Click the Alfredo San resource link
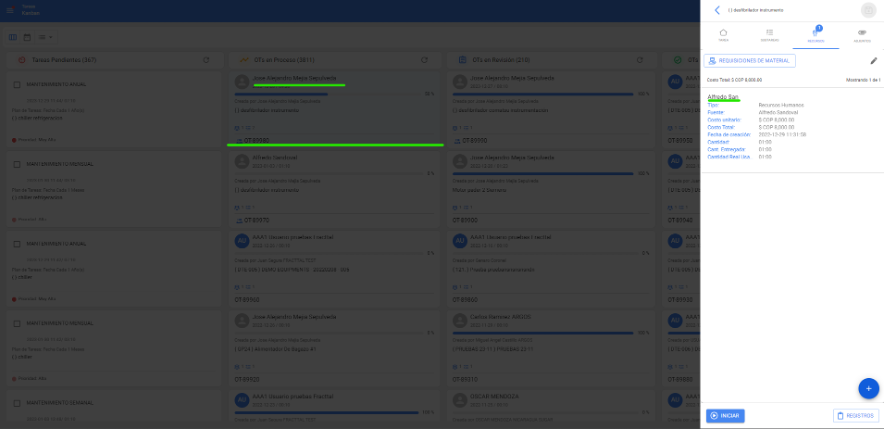 [723, 97]
